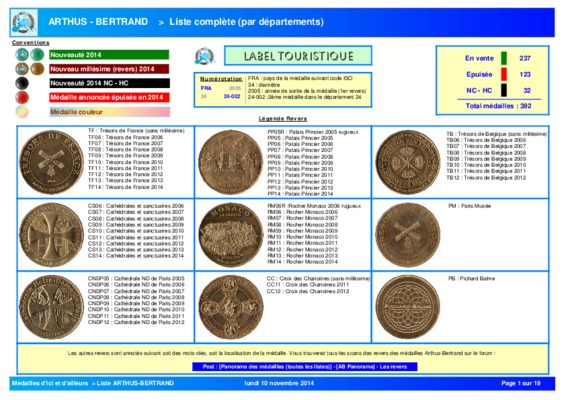Click the Arthus-Bertrand logo in header

(x=24, y=22)
